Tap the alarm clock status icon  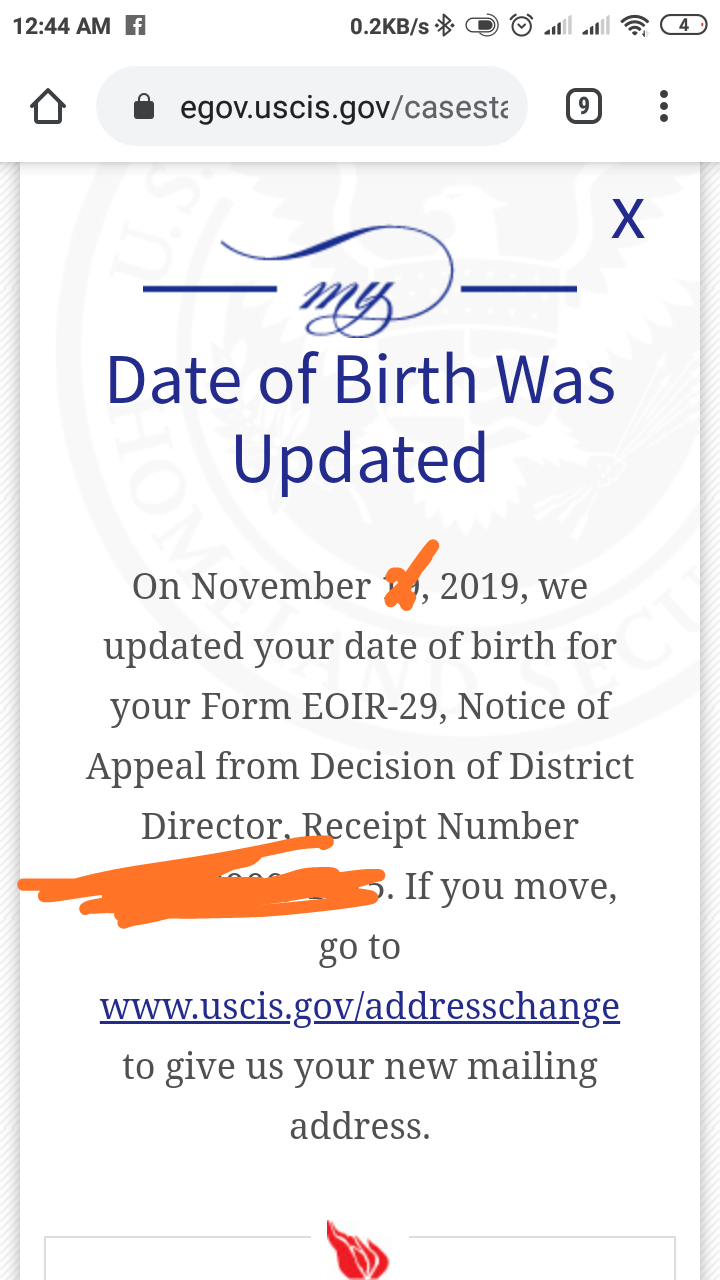(x=522, y=27)
